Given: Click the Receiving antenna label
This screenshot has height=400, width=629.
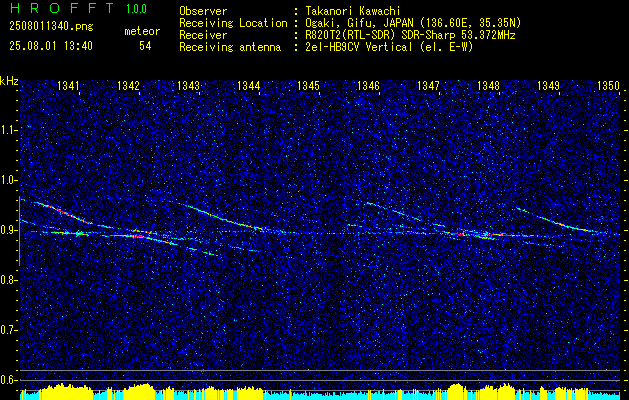Looking at the screenshot, I should point(230,47).
